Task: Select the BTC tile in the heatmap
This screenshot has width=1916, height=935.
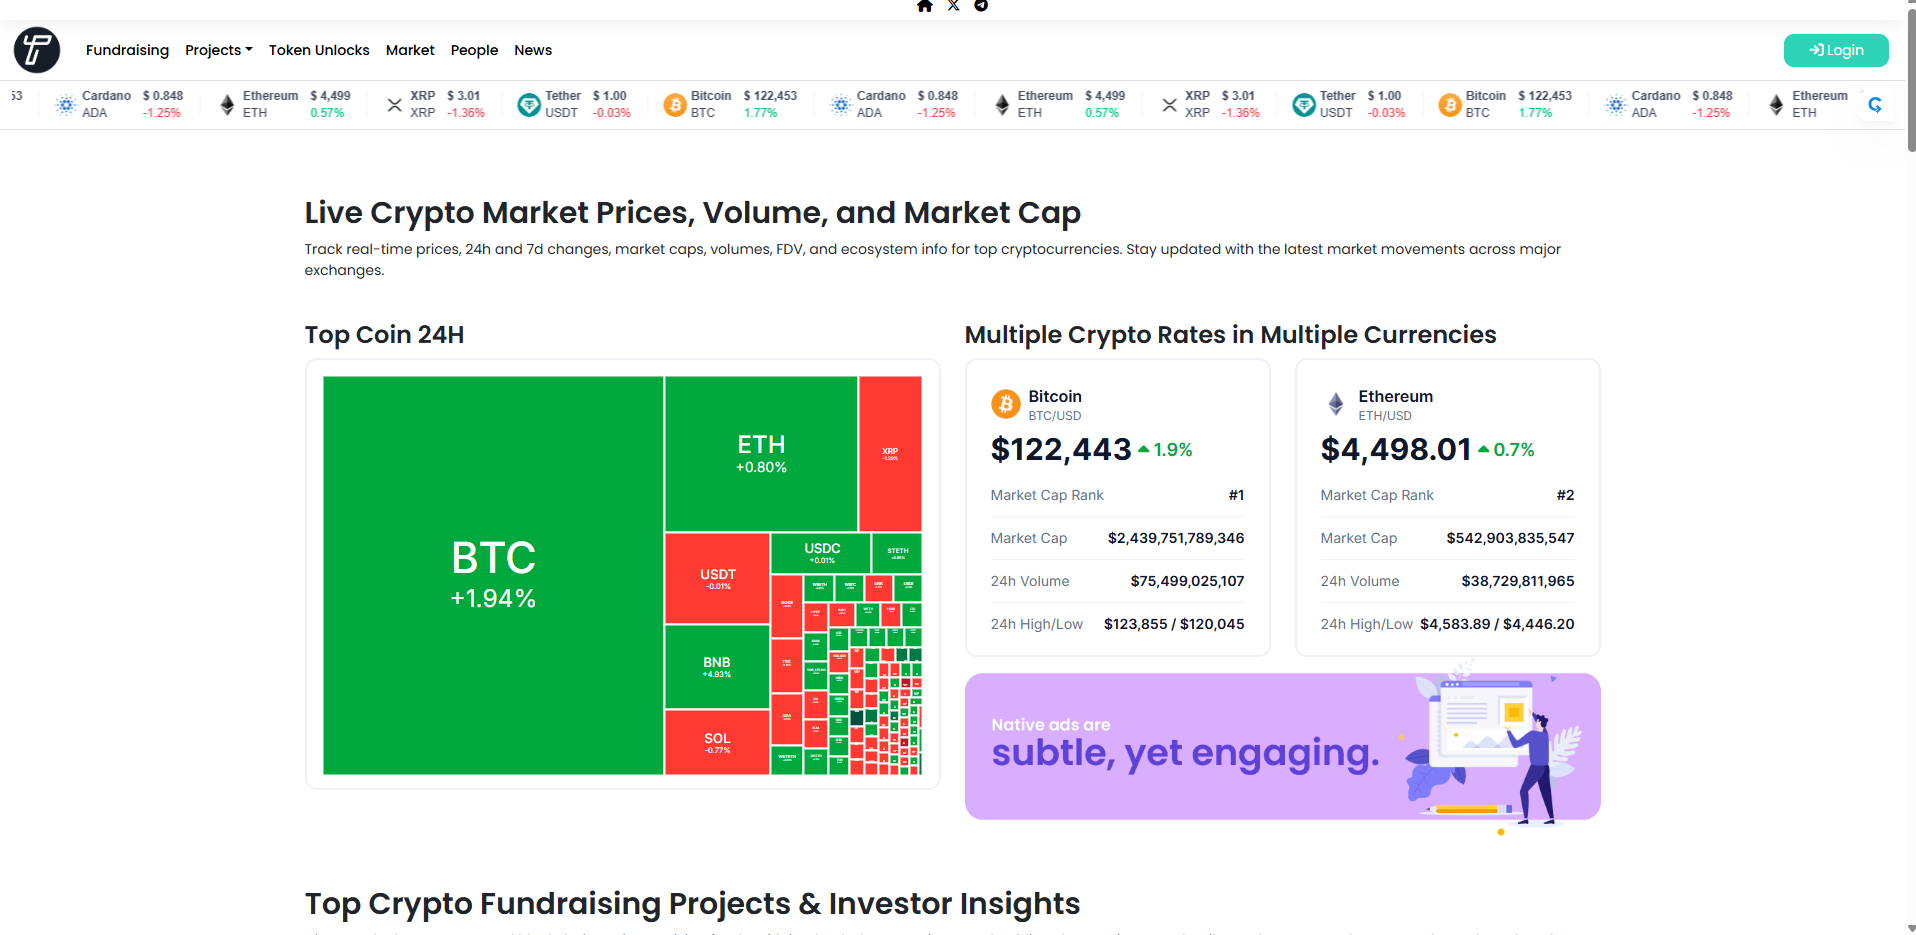Action: pos(493,575)
